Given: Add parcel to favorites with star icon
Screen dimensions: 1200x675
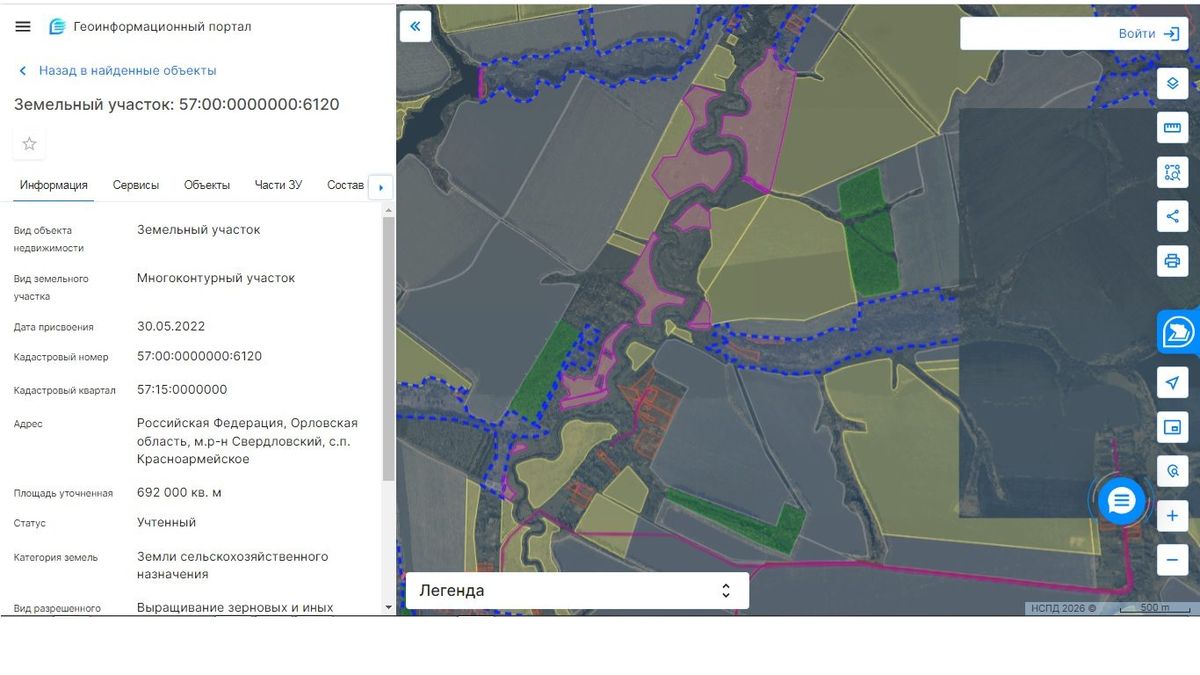Looking at the screenshot, I should pyautogui.click(x=29, y=143).
